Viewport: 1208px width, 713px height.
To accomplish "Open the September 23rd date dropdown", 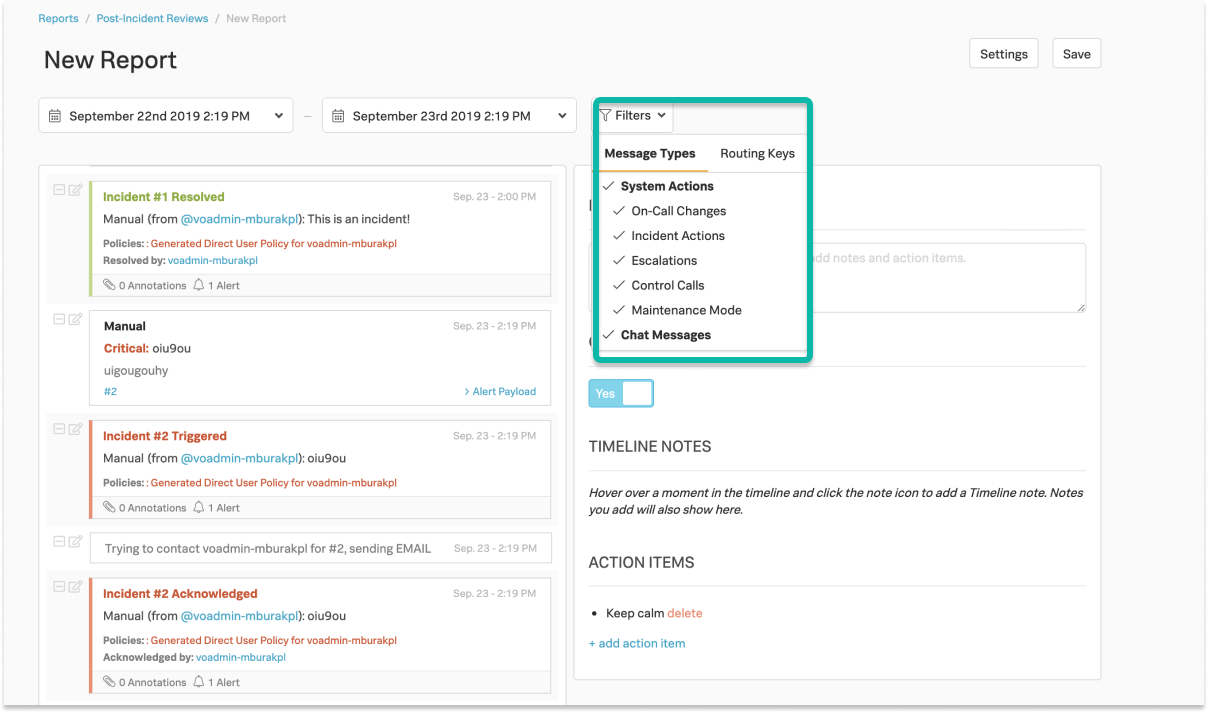I will [x=563, y=115].
